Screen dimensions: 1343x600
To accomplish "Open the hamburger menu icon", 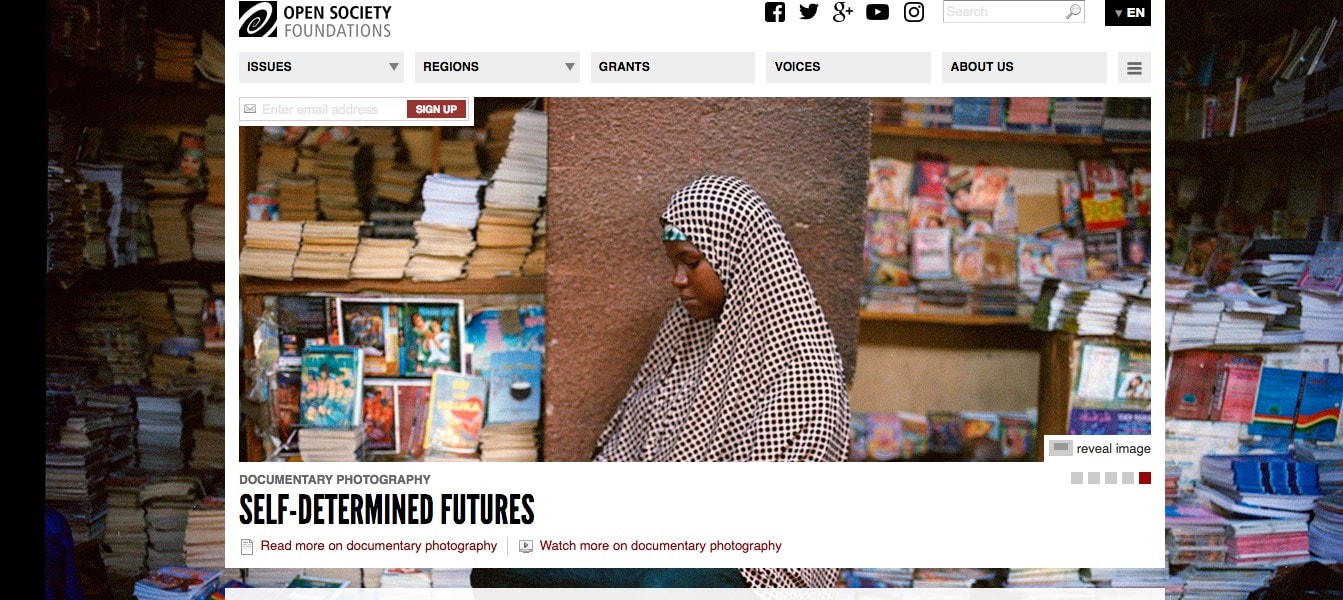I will point(1134,68).
